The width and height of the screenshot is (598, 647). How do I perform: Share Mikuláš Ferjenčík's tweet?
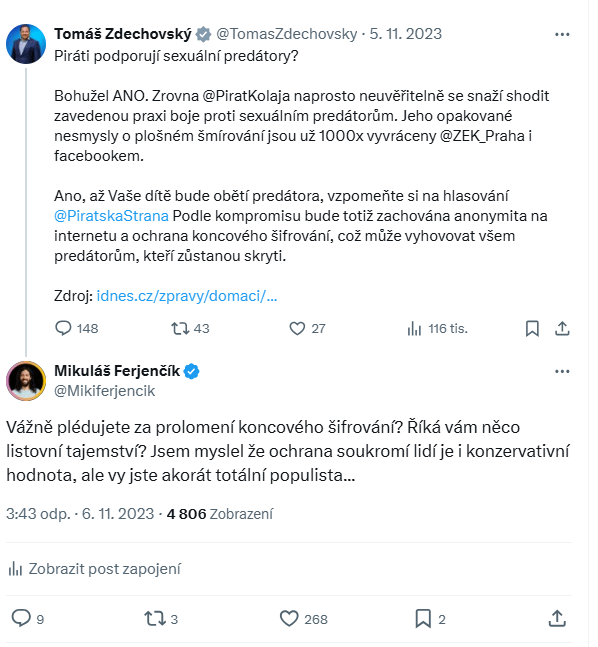pyautogui.click(x=557, y=619)
